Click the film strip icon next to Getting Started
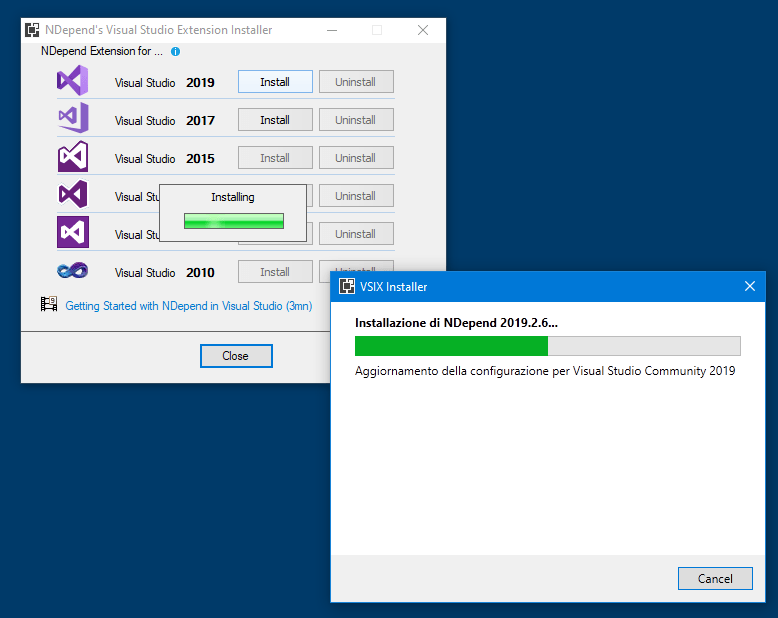Image resolution: width=778 pixels, height=618 pixels. tap(49, 304)
